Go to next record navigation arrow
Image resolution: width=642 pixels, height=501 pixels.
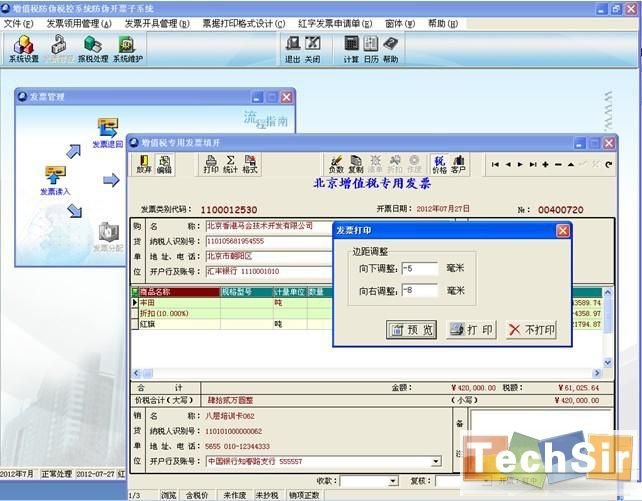520,165
